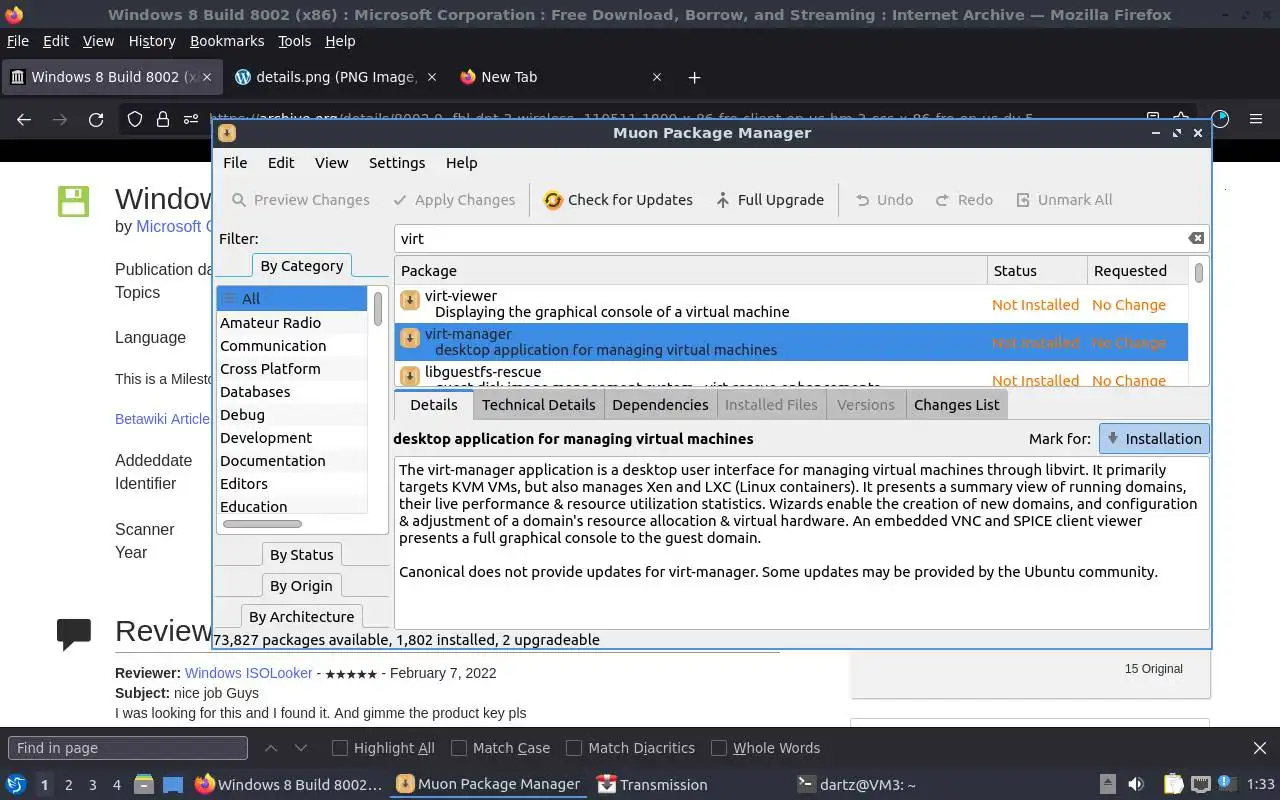The image size is (1280, 800).
Task: Click Firefox tracking protection shield icon
Action: [x=135, y=119]
